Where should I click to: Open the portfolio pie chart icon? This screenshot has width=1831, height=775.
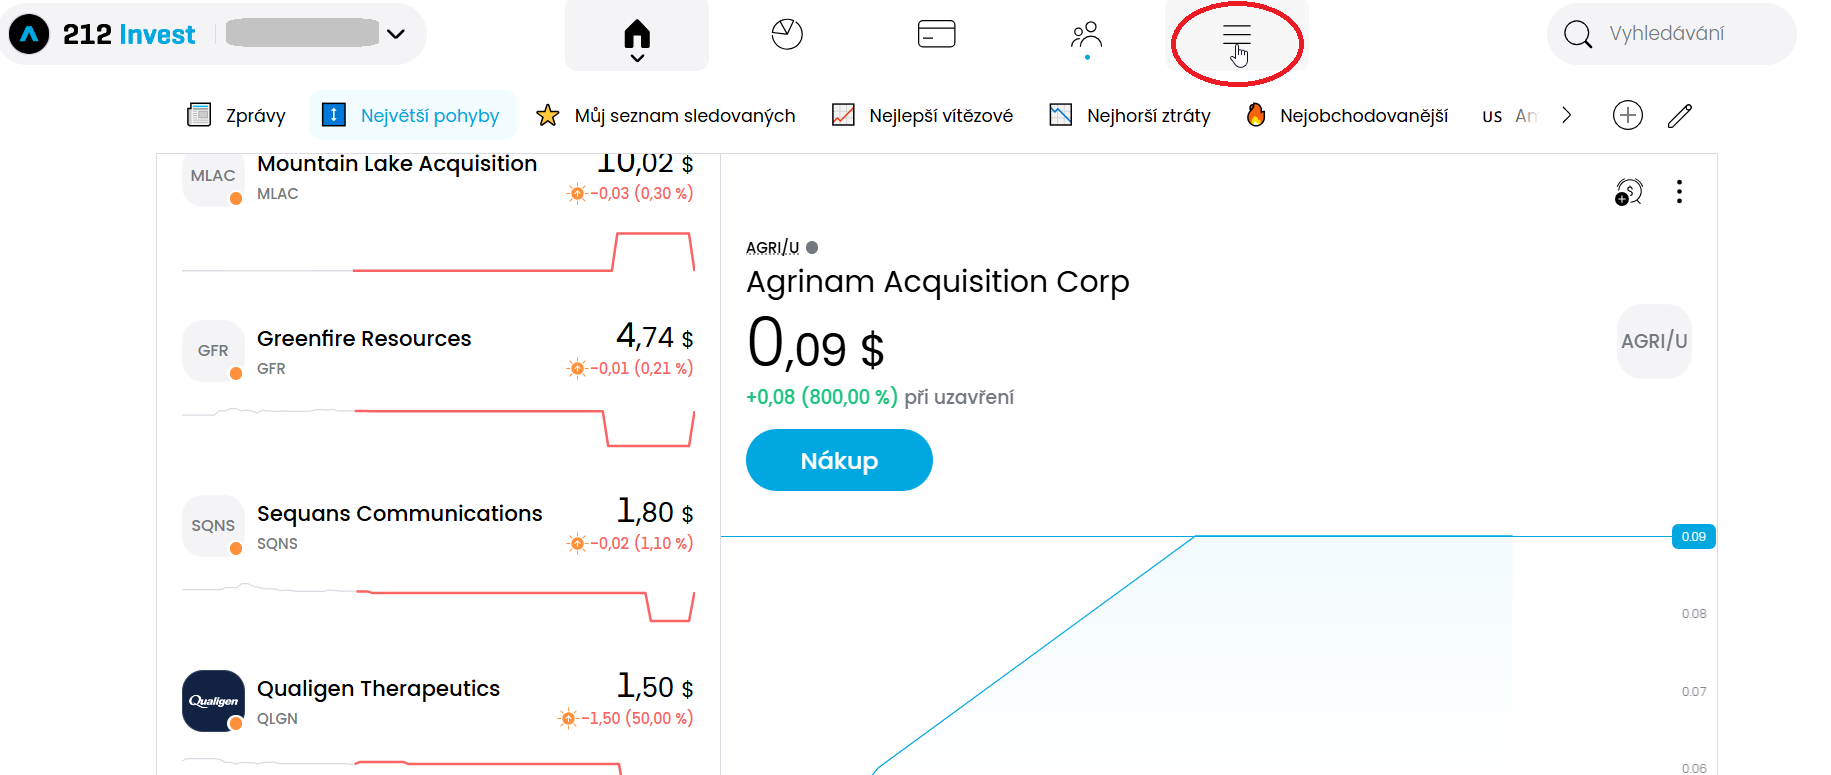coord(787,34)
